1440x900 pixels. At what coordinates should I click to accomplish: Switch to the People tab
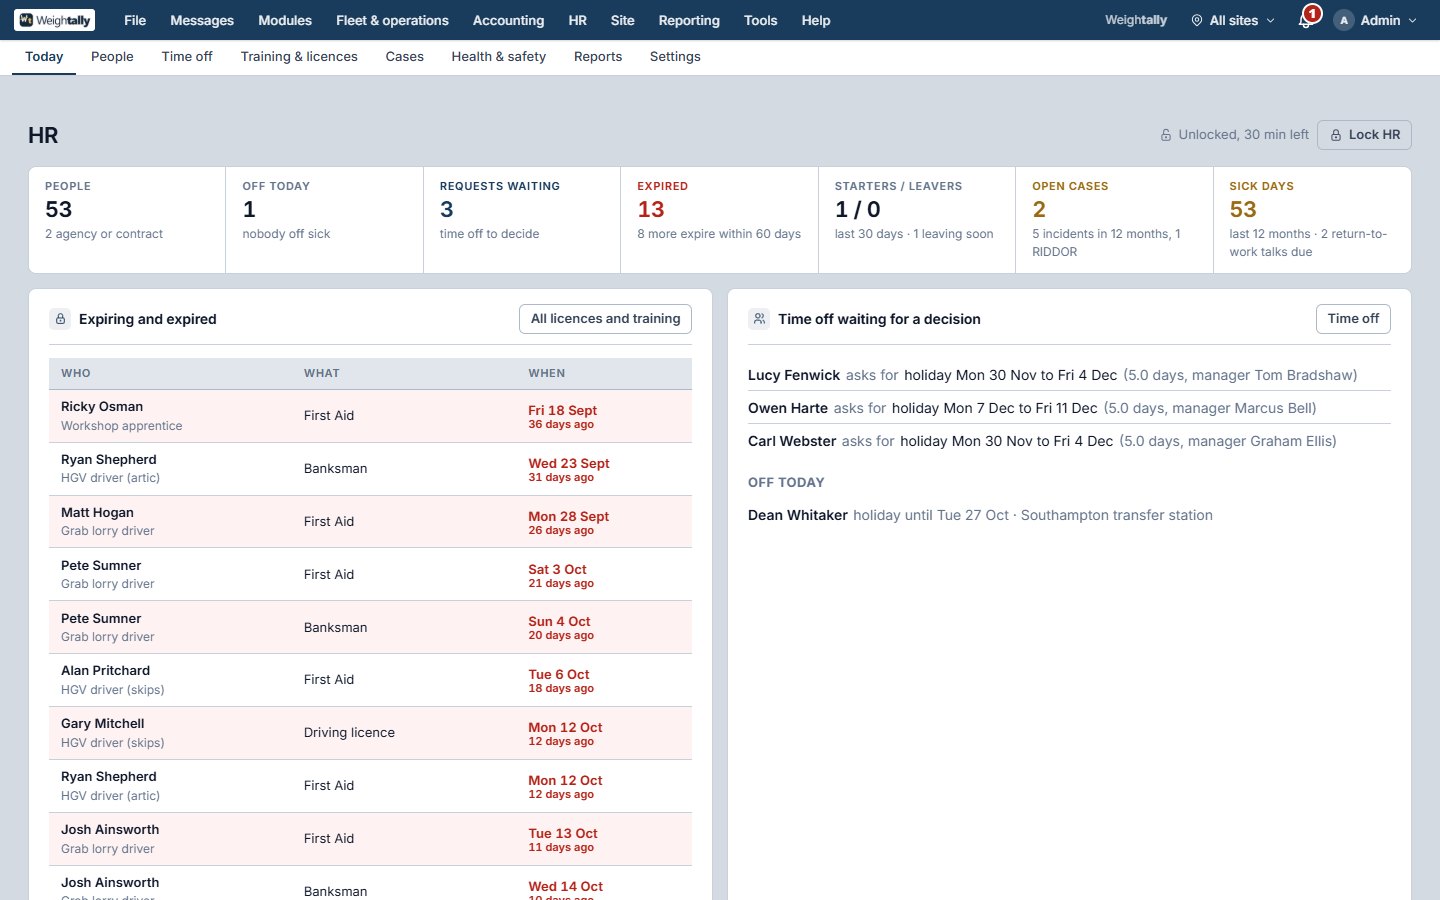tap(112, 57)
